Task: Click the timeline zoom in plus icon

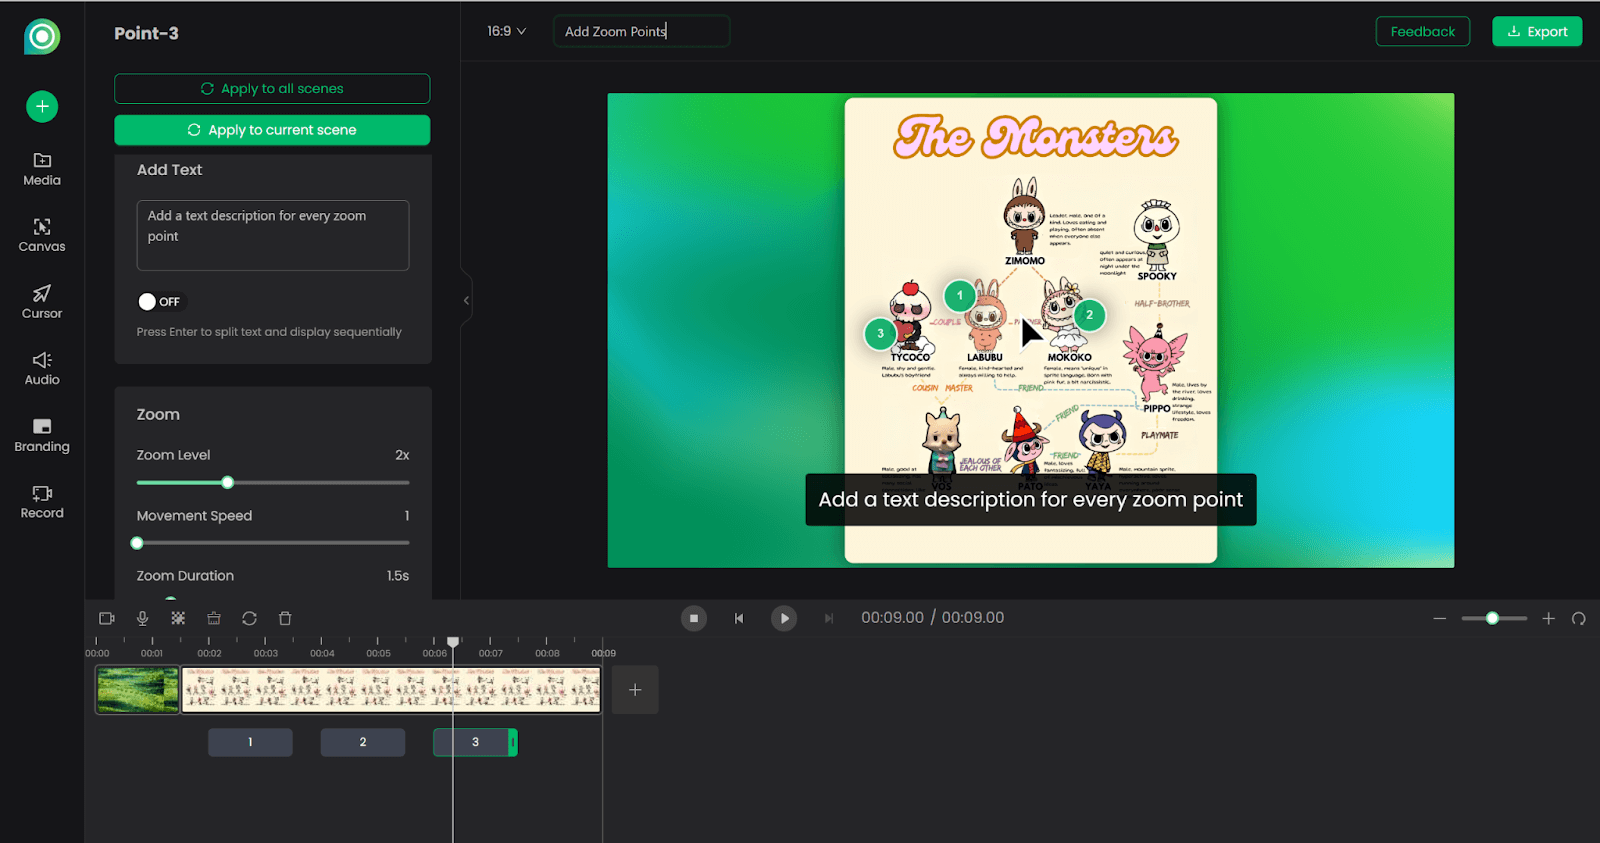Action: point(1548,618)
